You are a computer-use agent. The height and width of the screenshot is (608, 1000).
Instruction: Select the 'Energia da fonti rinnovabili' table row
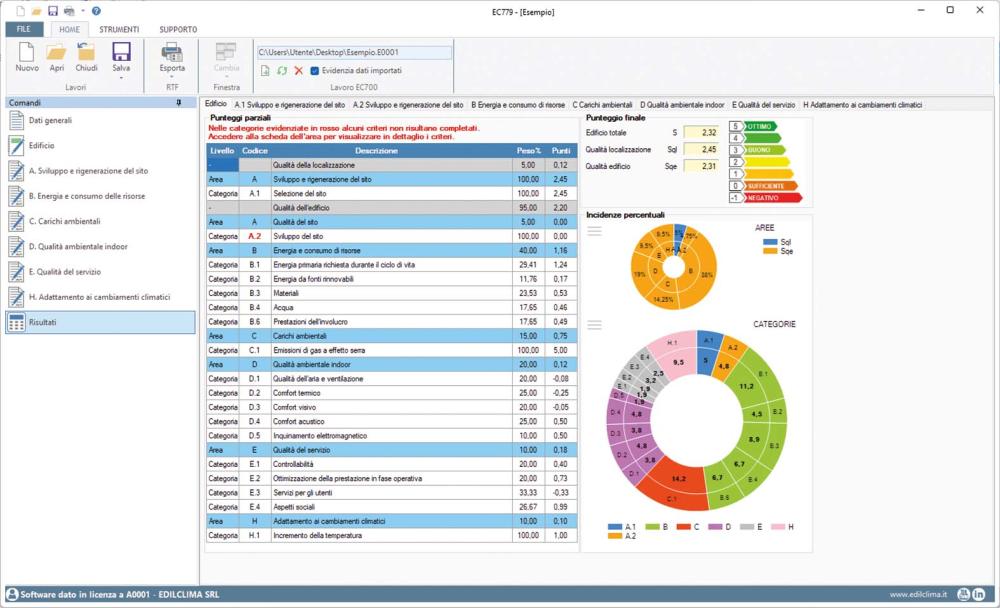(x=392, y=279)
